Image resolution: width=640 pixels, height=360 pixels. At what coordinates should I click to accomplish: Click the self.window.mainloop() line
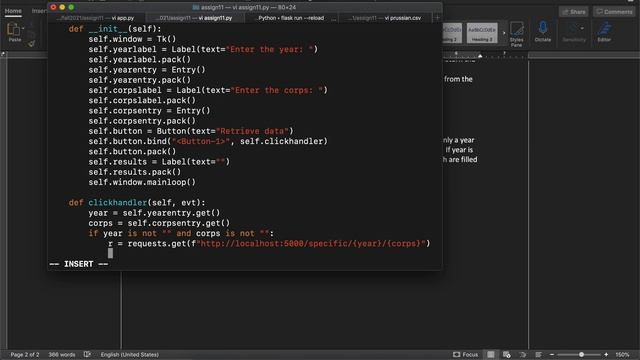tap(142, 182)
